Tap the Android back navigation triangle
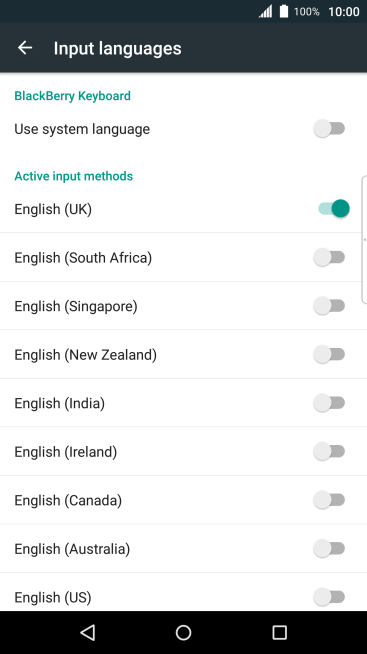This screenshot has width=367, height=654. pyautogui.click(x=88, y=632)
